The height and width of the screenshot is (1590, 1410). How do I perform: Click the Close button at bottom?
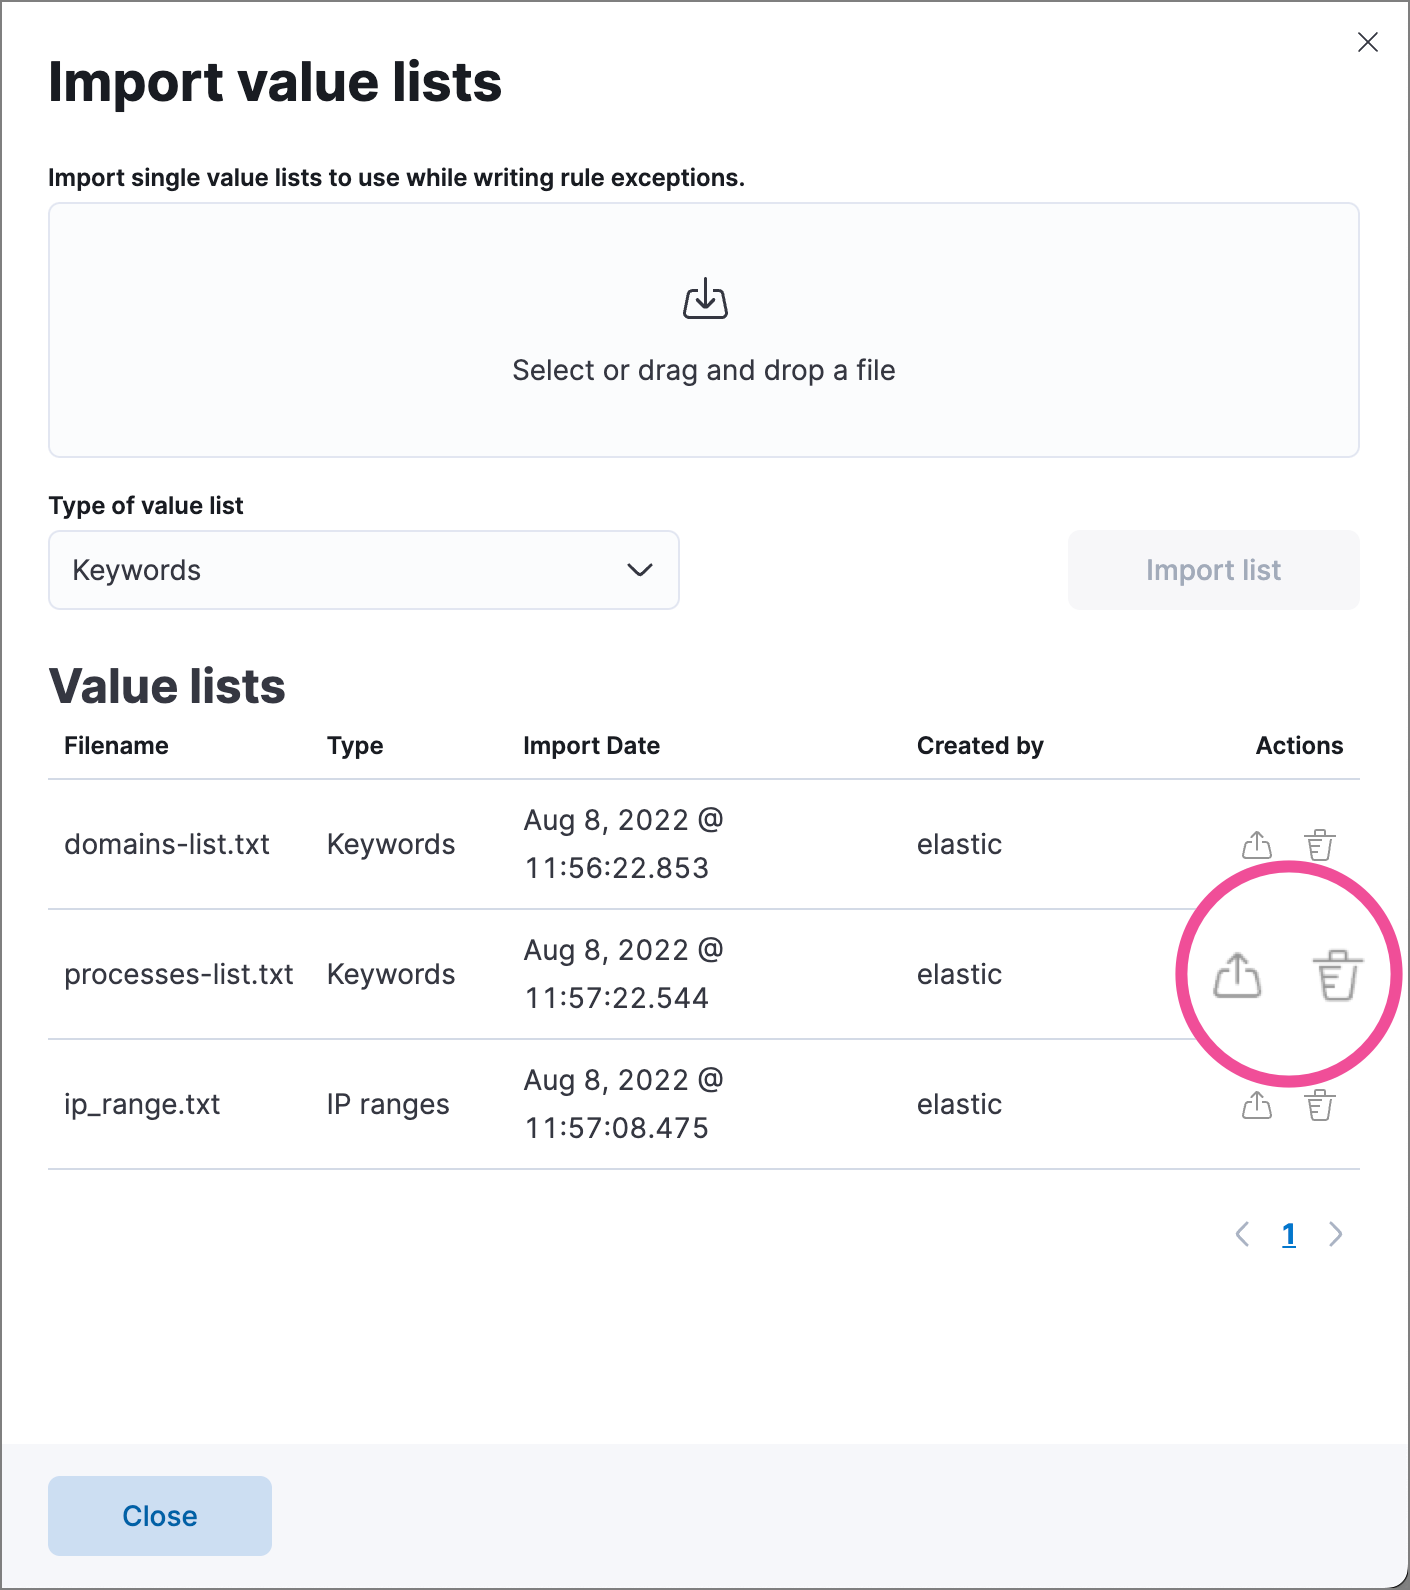point(160,1516)
